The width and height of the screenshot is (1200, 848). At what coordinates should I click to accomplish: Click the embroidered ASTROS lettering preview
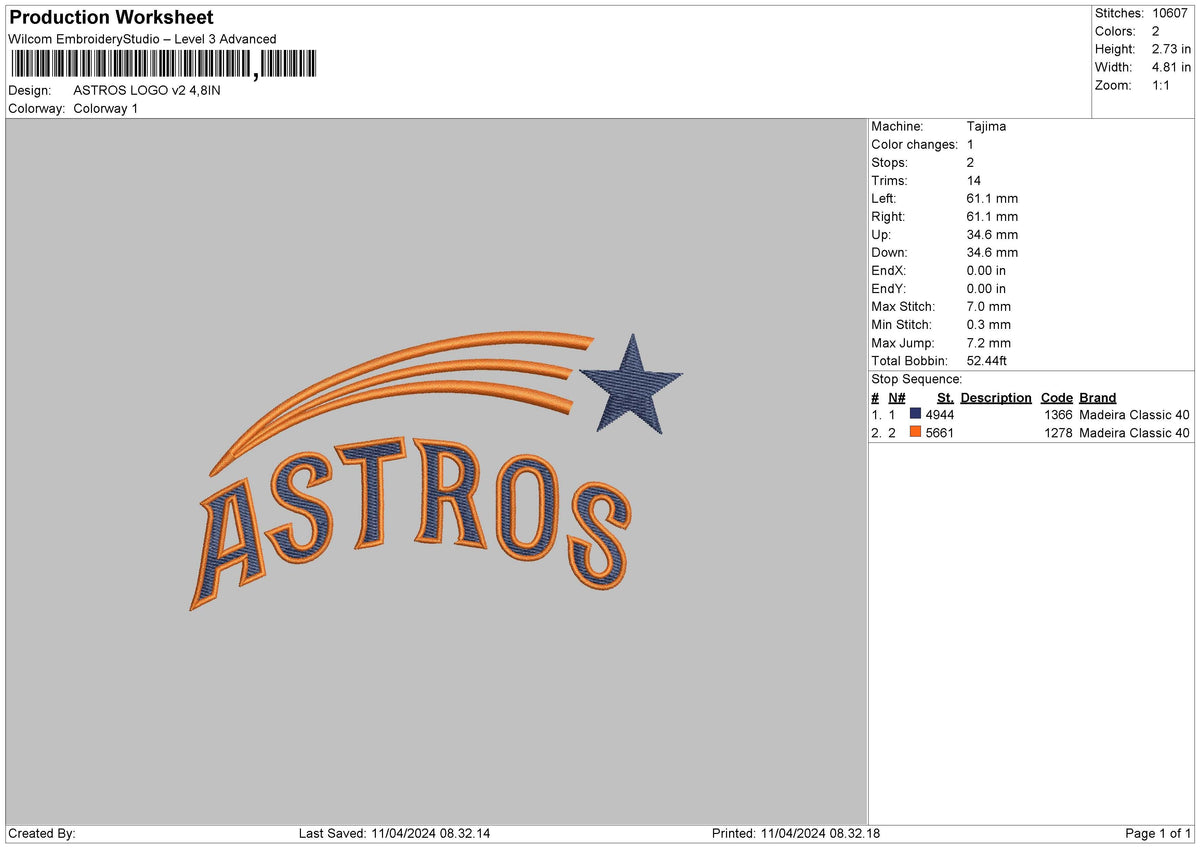(x=411, y=523)
